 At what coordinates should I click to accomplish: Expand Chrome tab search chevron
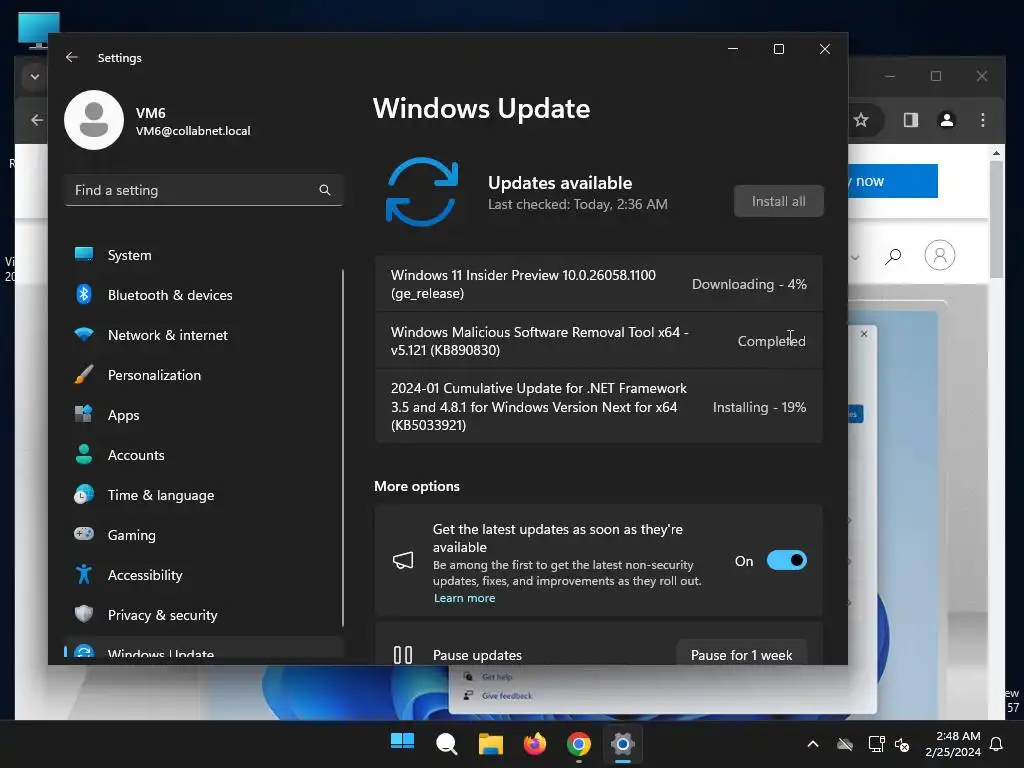(35, 76)
